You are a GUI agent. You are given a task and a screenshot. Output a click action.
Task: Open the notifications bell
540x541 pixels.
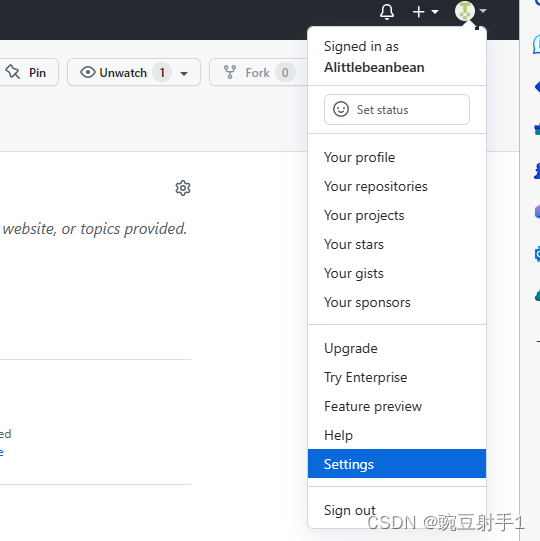386,12
